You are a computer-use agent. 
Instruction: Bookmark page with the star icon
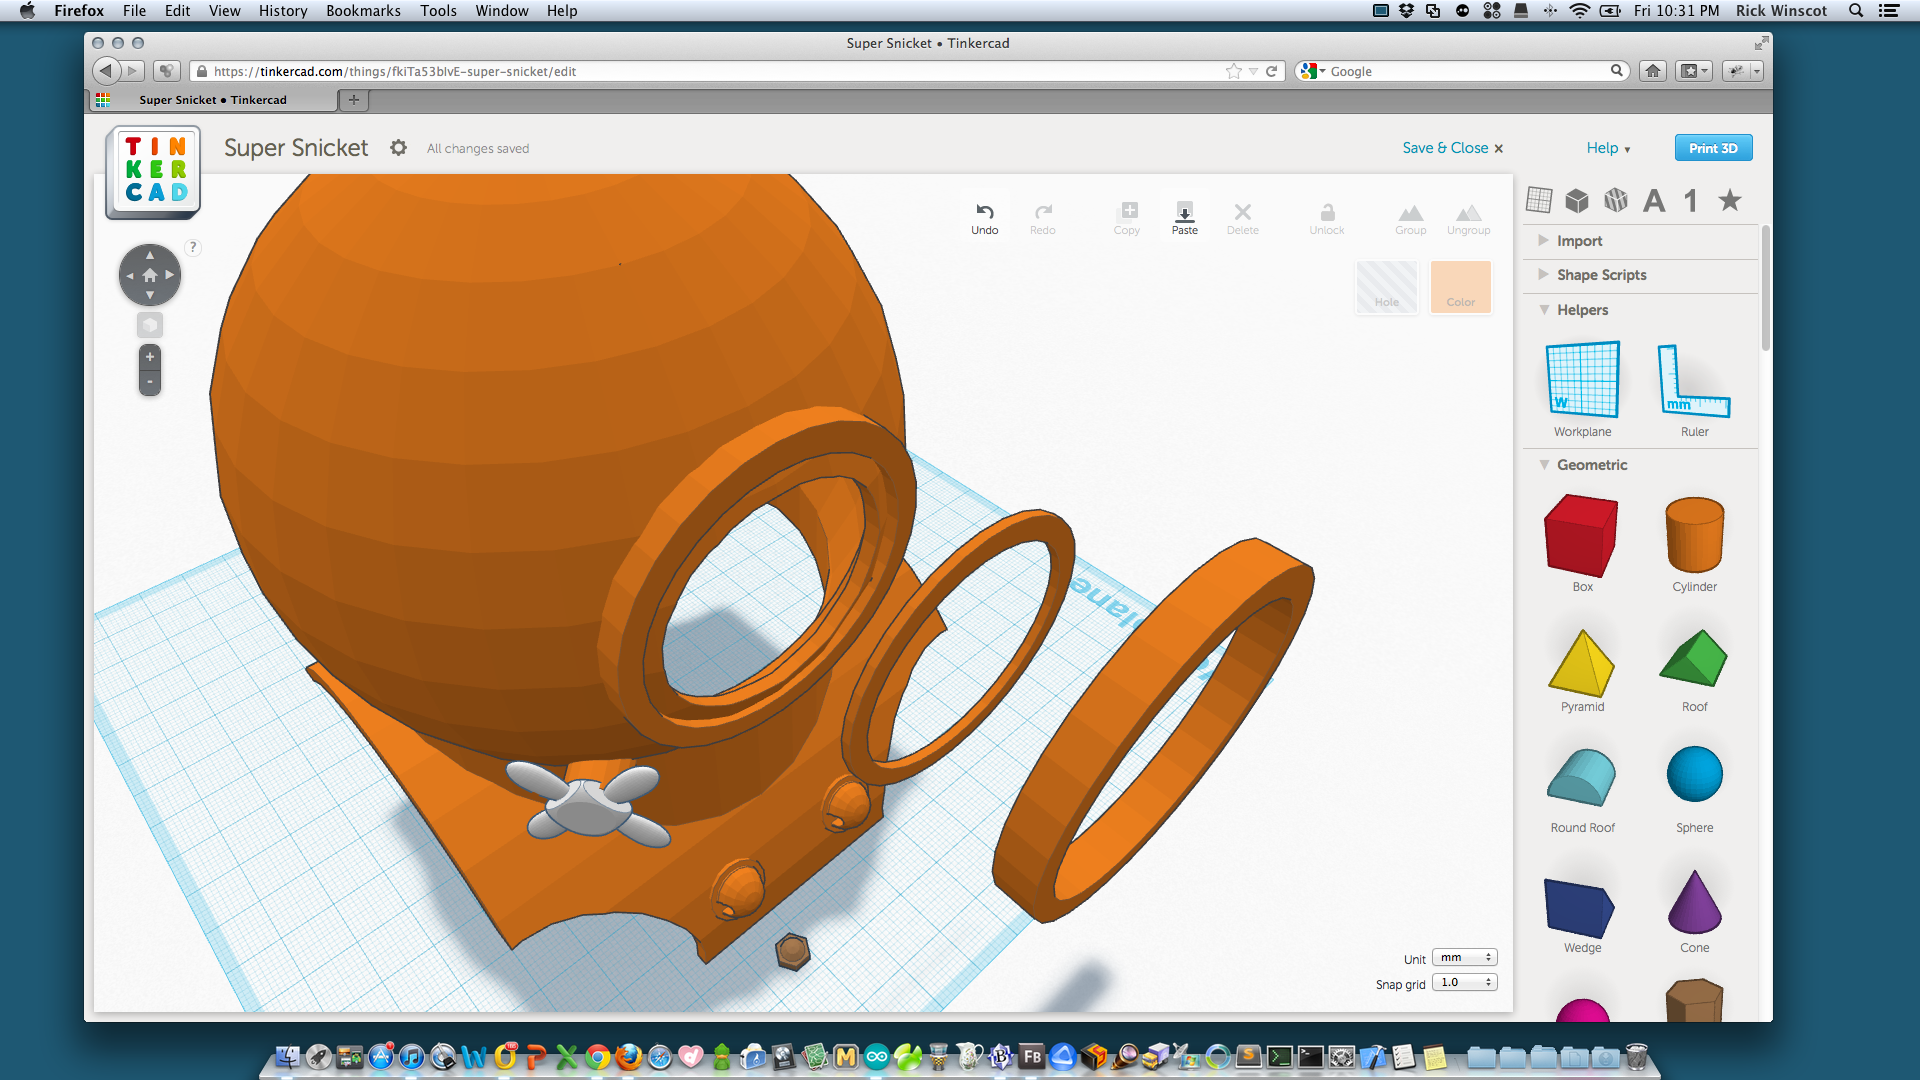tap(1234, 71)
